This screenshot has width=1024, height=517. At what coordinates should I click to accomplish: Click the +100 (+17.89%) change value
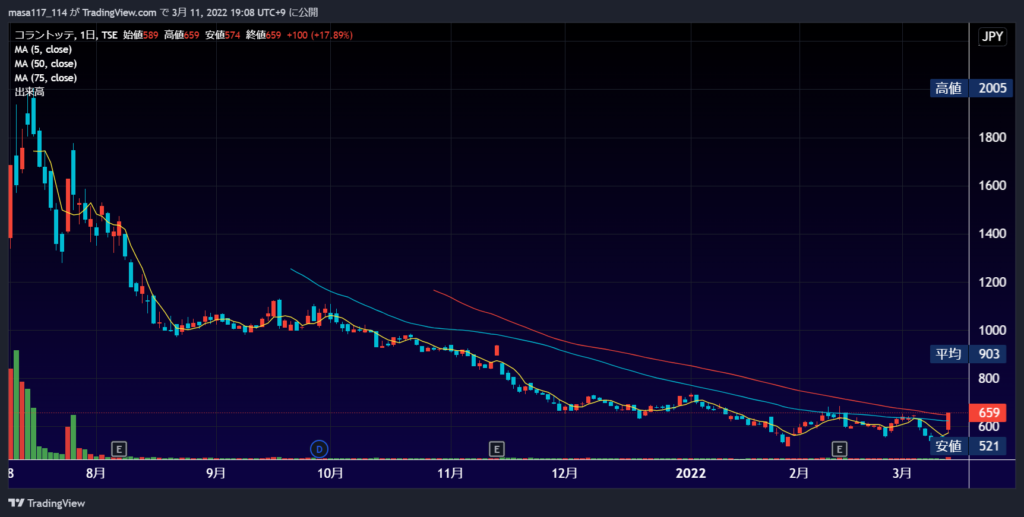click(319, 35)
